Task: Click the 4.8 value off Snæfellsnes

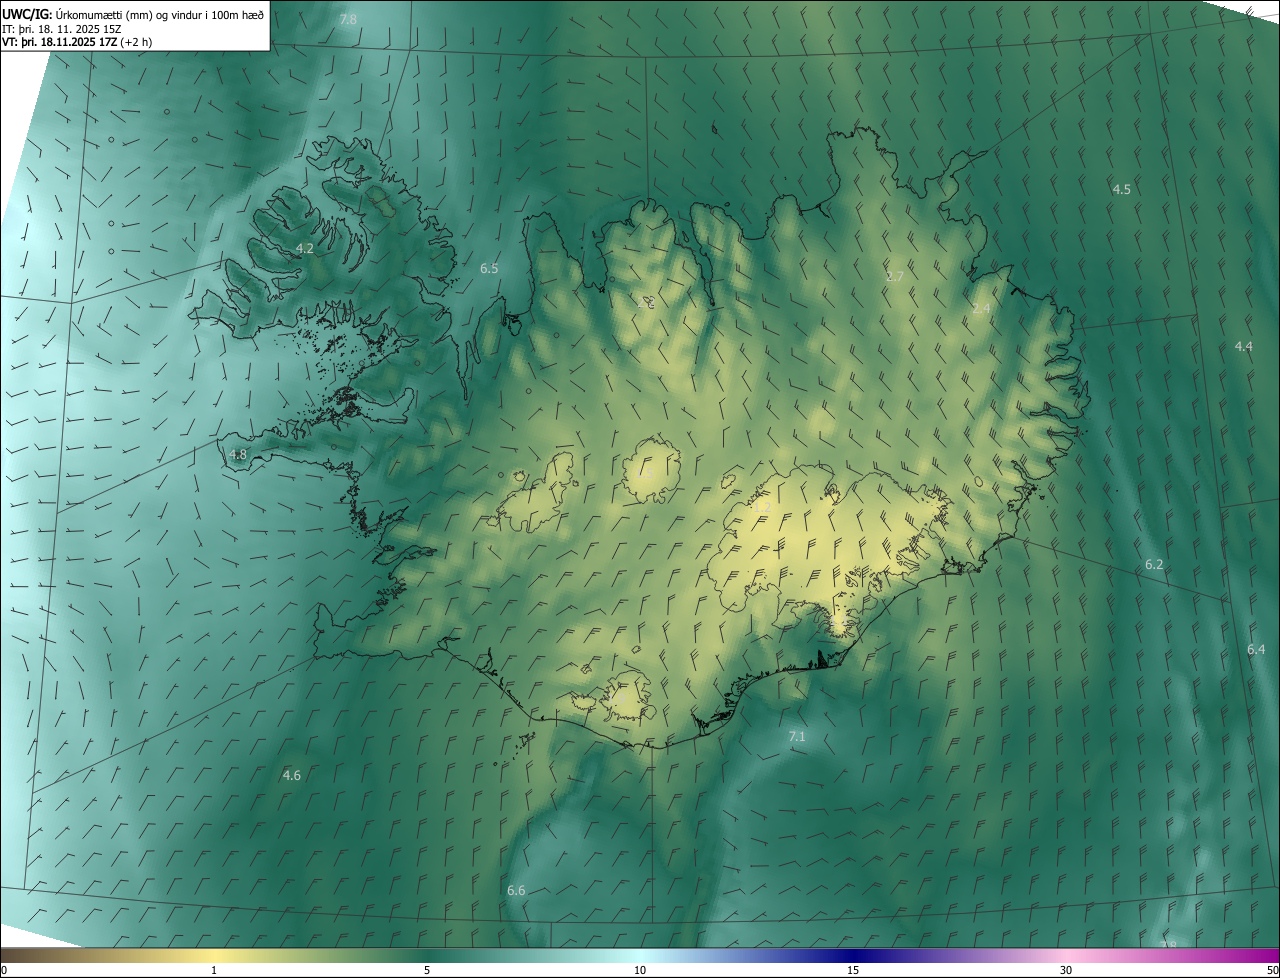Action: coord(238,454)
